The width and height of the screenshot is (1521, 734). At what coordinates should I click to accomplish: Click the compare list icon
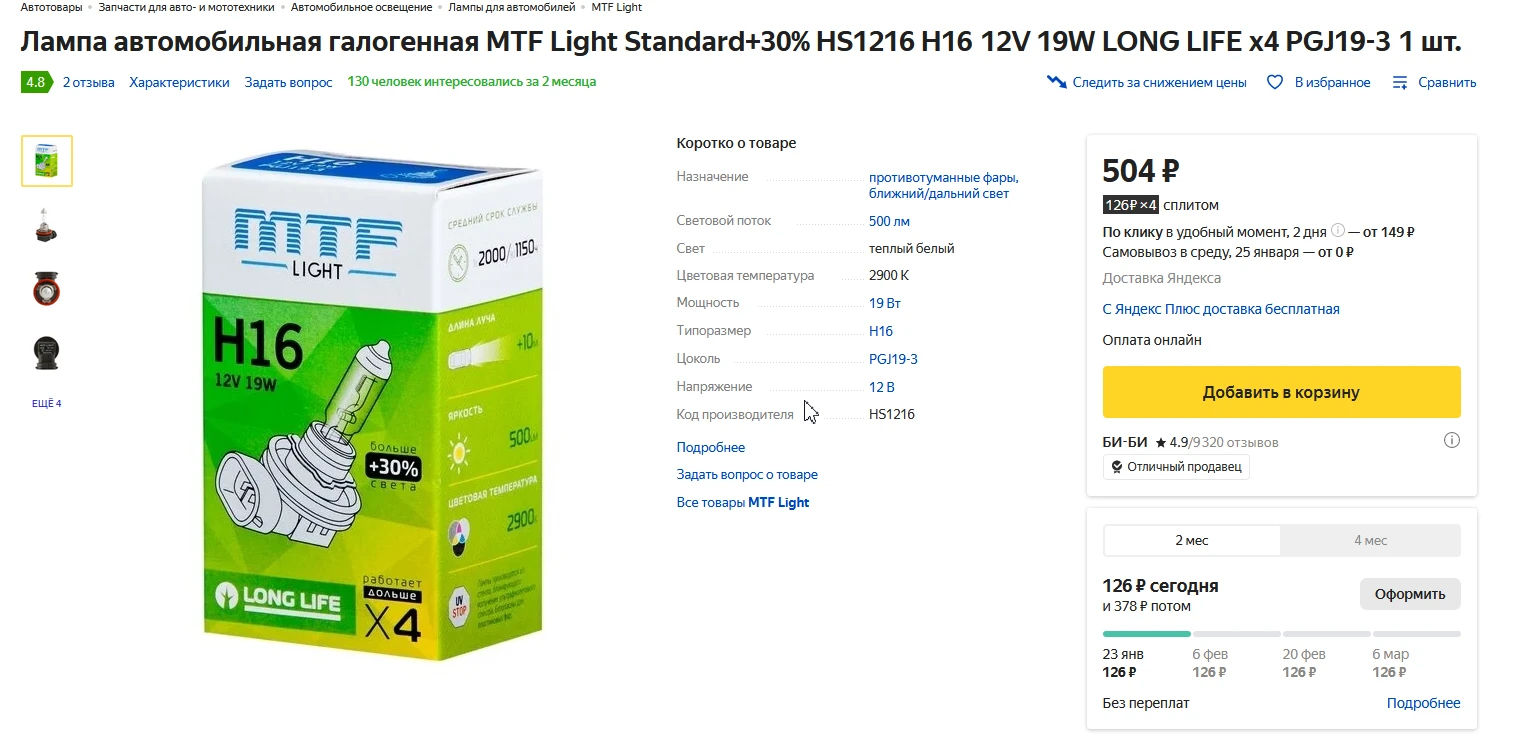[x=1400, y=82]
